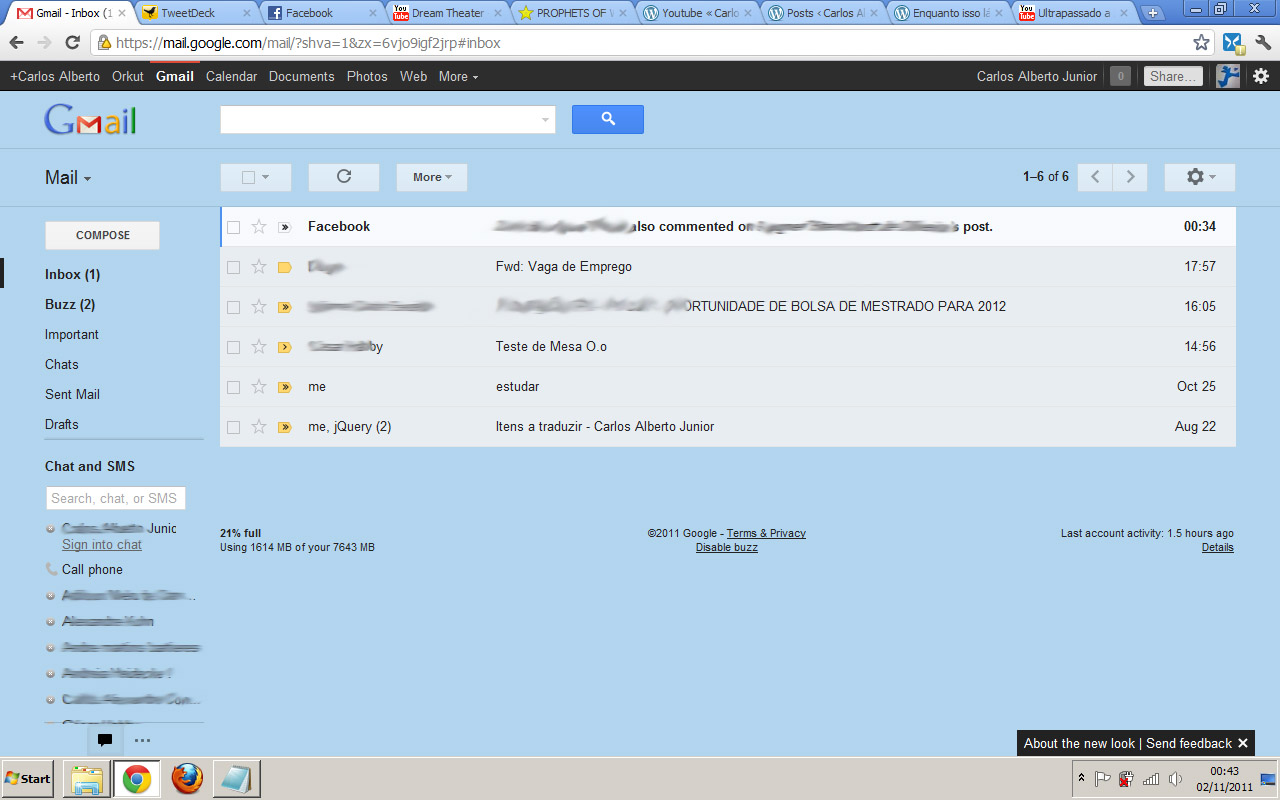Open the Windows Start menu

[x=28, y=778]
